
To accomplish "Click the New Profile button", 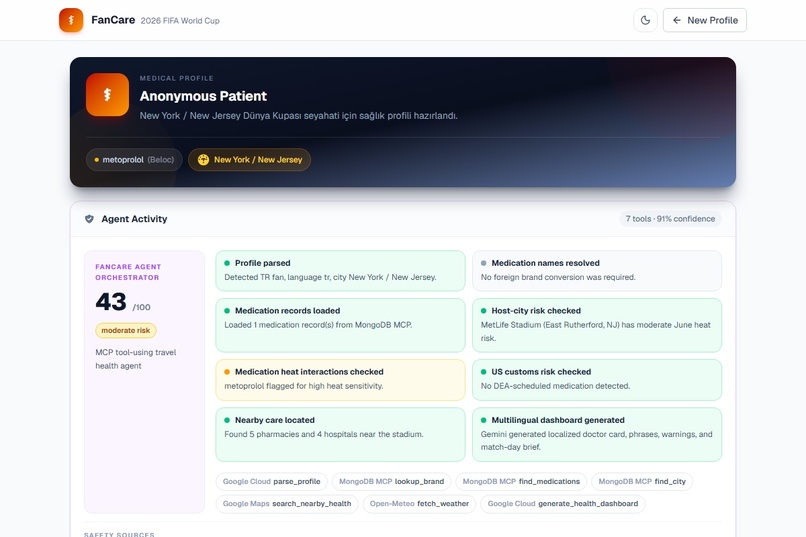I will [705, 21].
